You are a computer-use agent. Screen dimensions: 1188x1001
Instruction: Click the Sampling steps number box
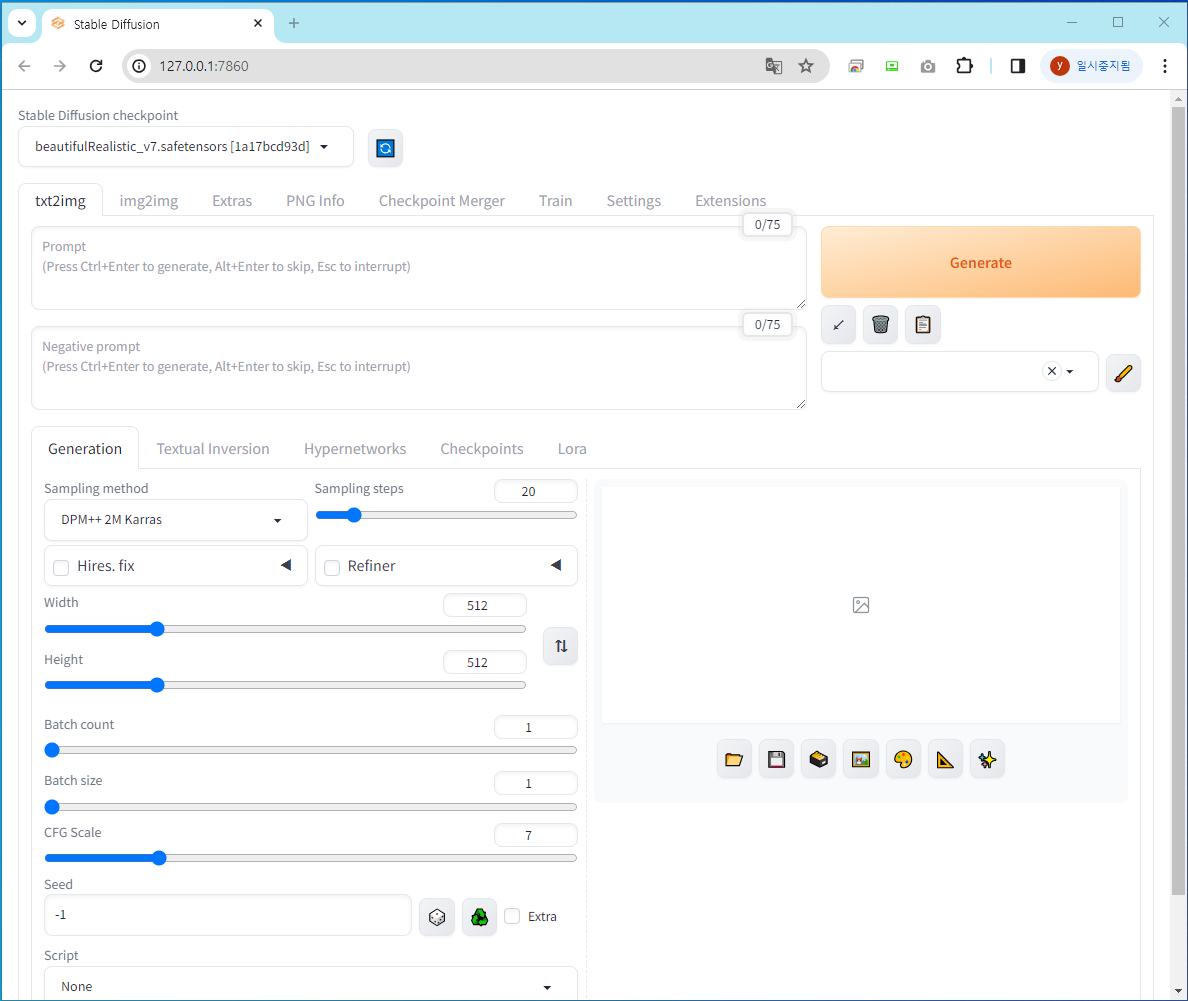point(536,491)
